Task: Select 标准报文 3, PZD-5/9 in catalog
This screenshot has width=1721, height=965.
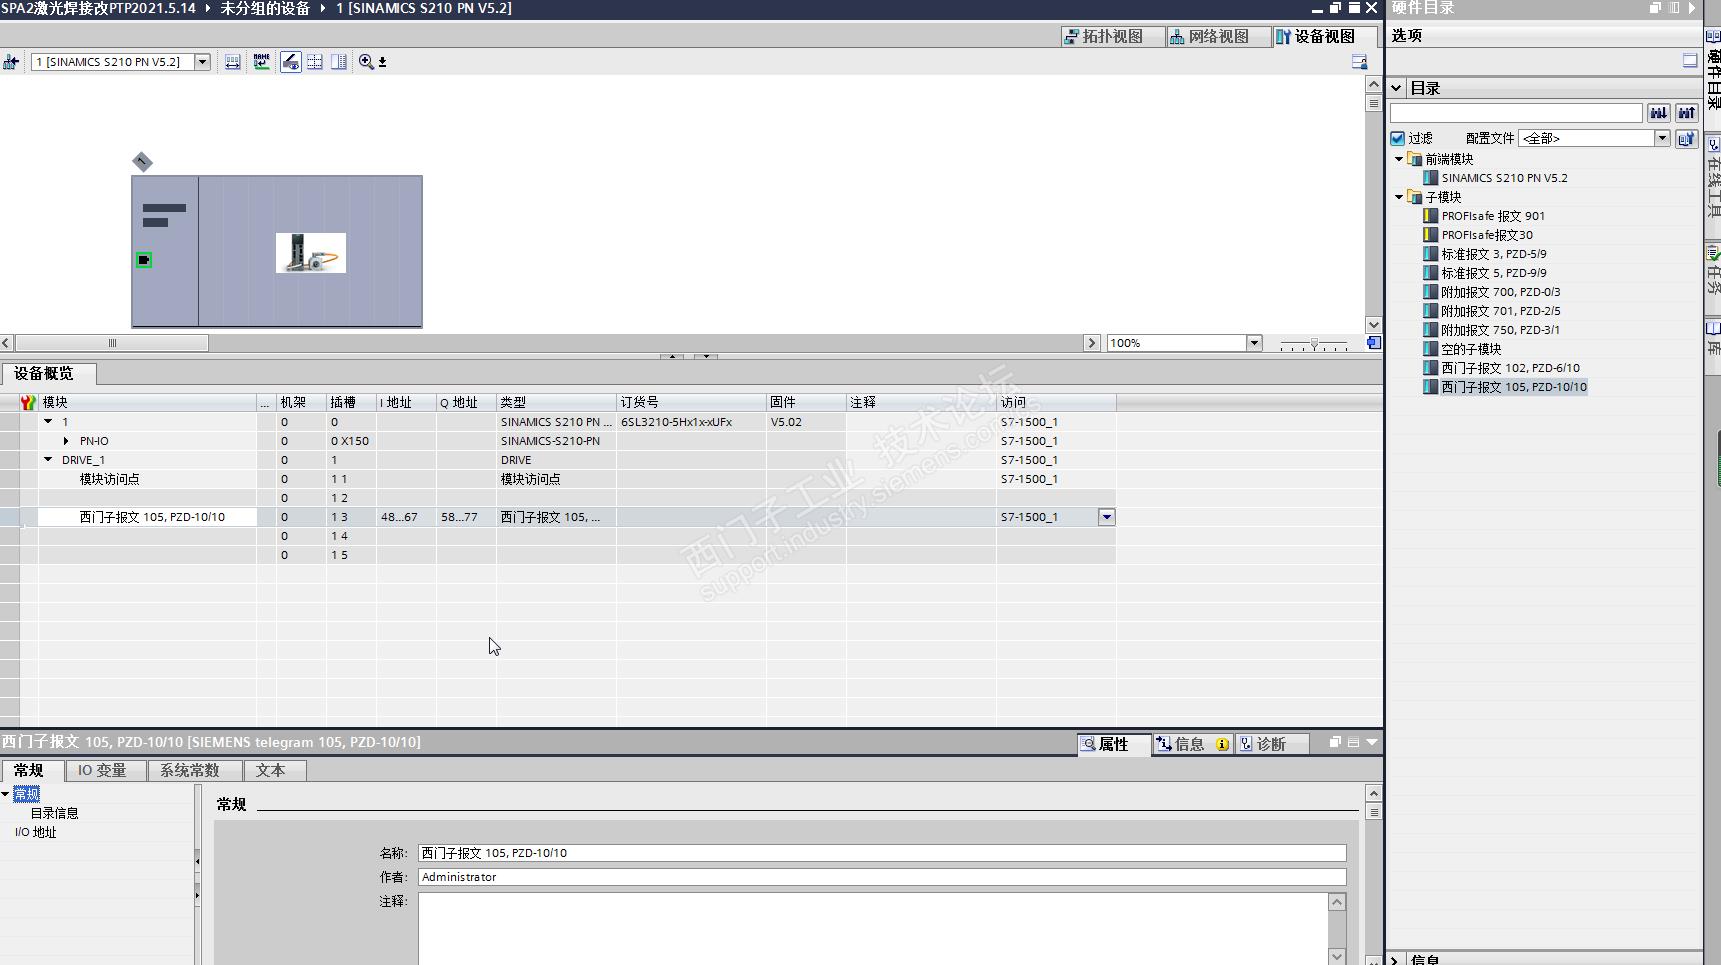Action: [x=1493, y=254]
